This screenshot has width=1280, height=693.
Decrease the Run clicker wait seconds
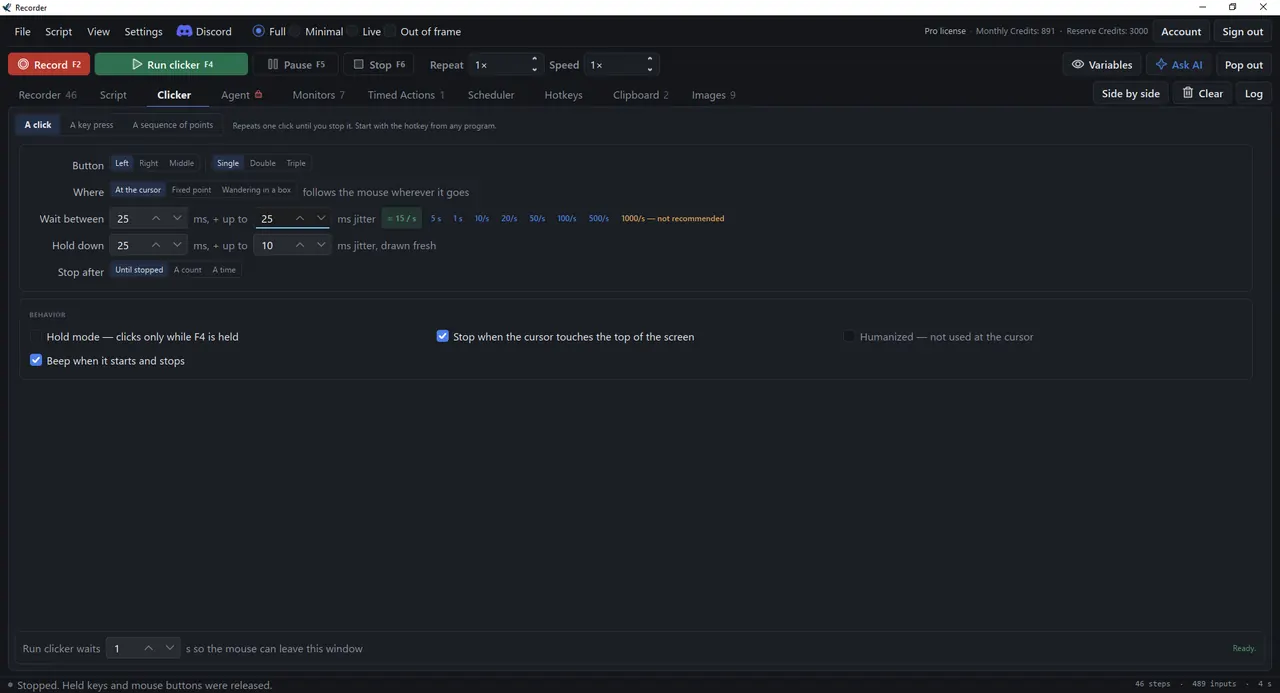click(x=169, y=648)
